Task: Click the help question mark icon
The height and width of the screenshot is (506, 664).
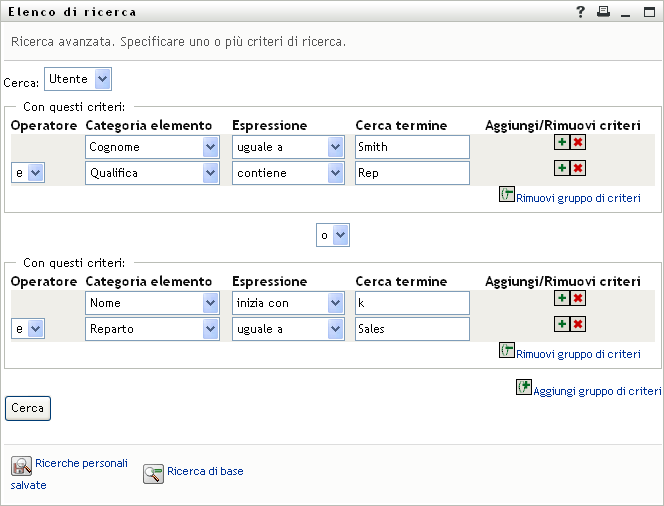Action: point(580,12)
